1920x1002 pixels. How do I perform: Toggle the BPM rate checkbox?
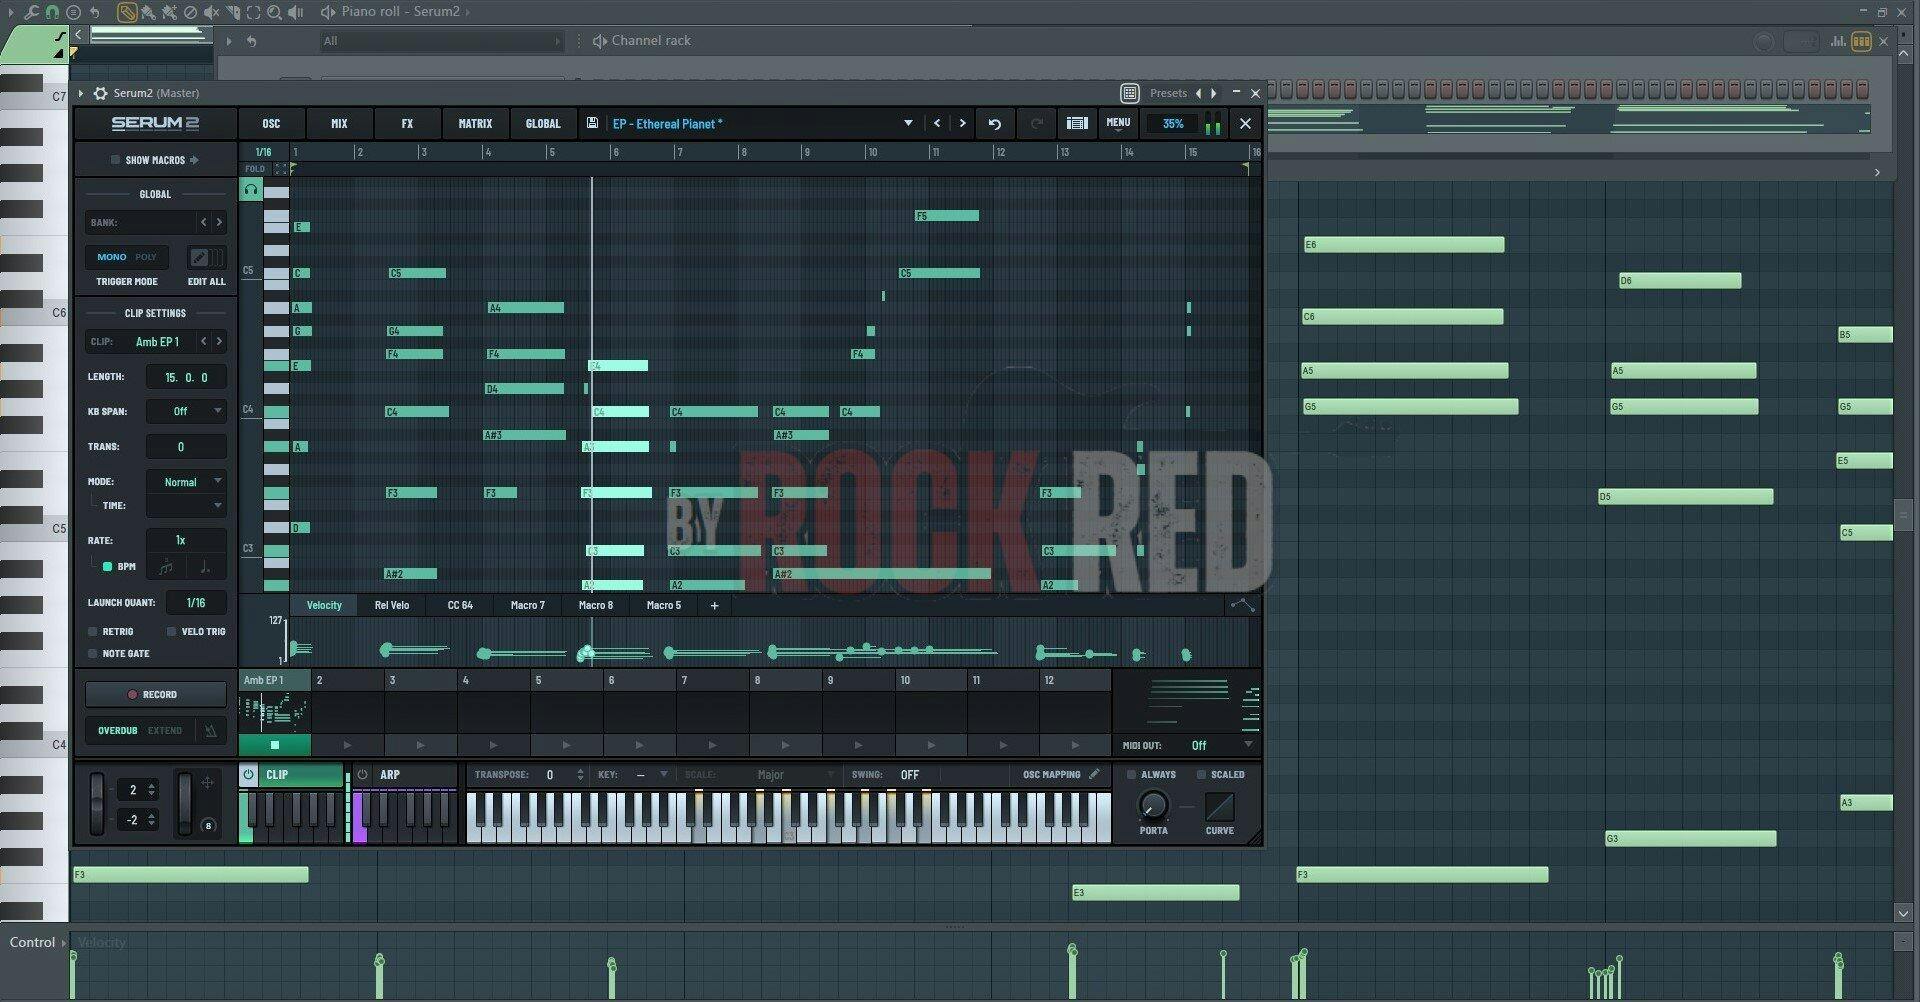point(107,567)
